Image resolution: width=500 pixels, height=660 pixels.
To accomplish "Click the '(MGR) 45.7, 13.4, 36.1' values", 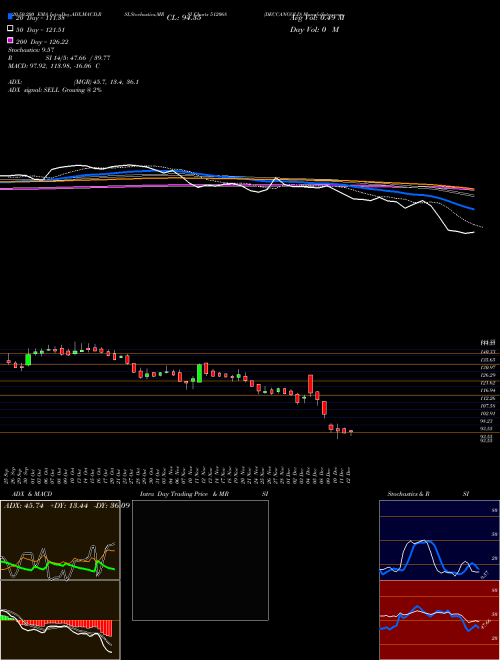I will (x=106, y=82).
